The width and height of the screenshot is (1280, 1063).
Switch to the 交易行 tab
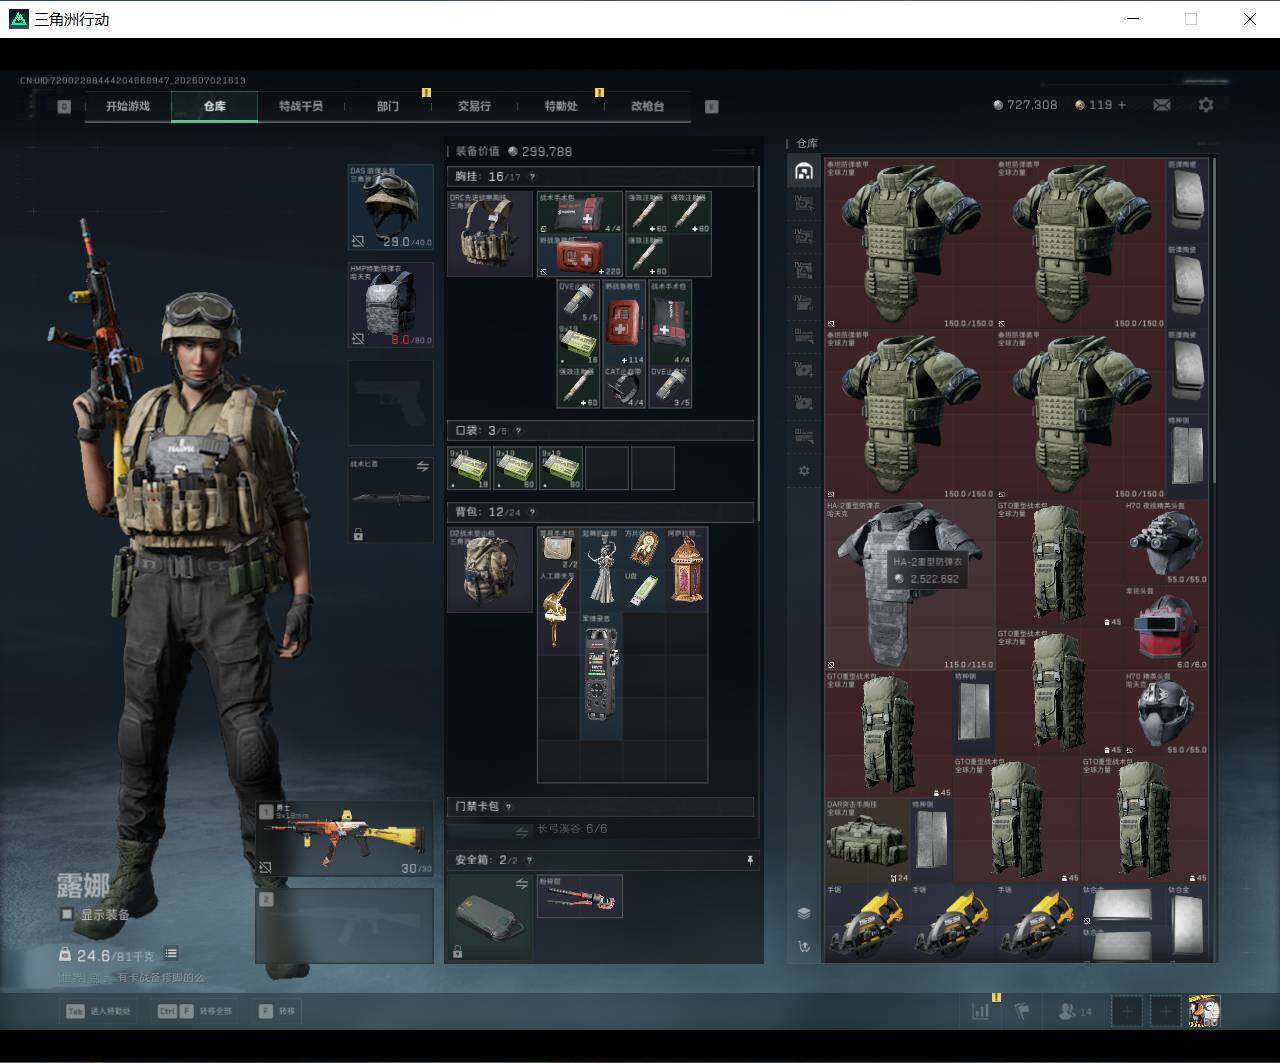(474, 106)
